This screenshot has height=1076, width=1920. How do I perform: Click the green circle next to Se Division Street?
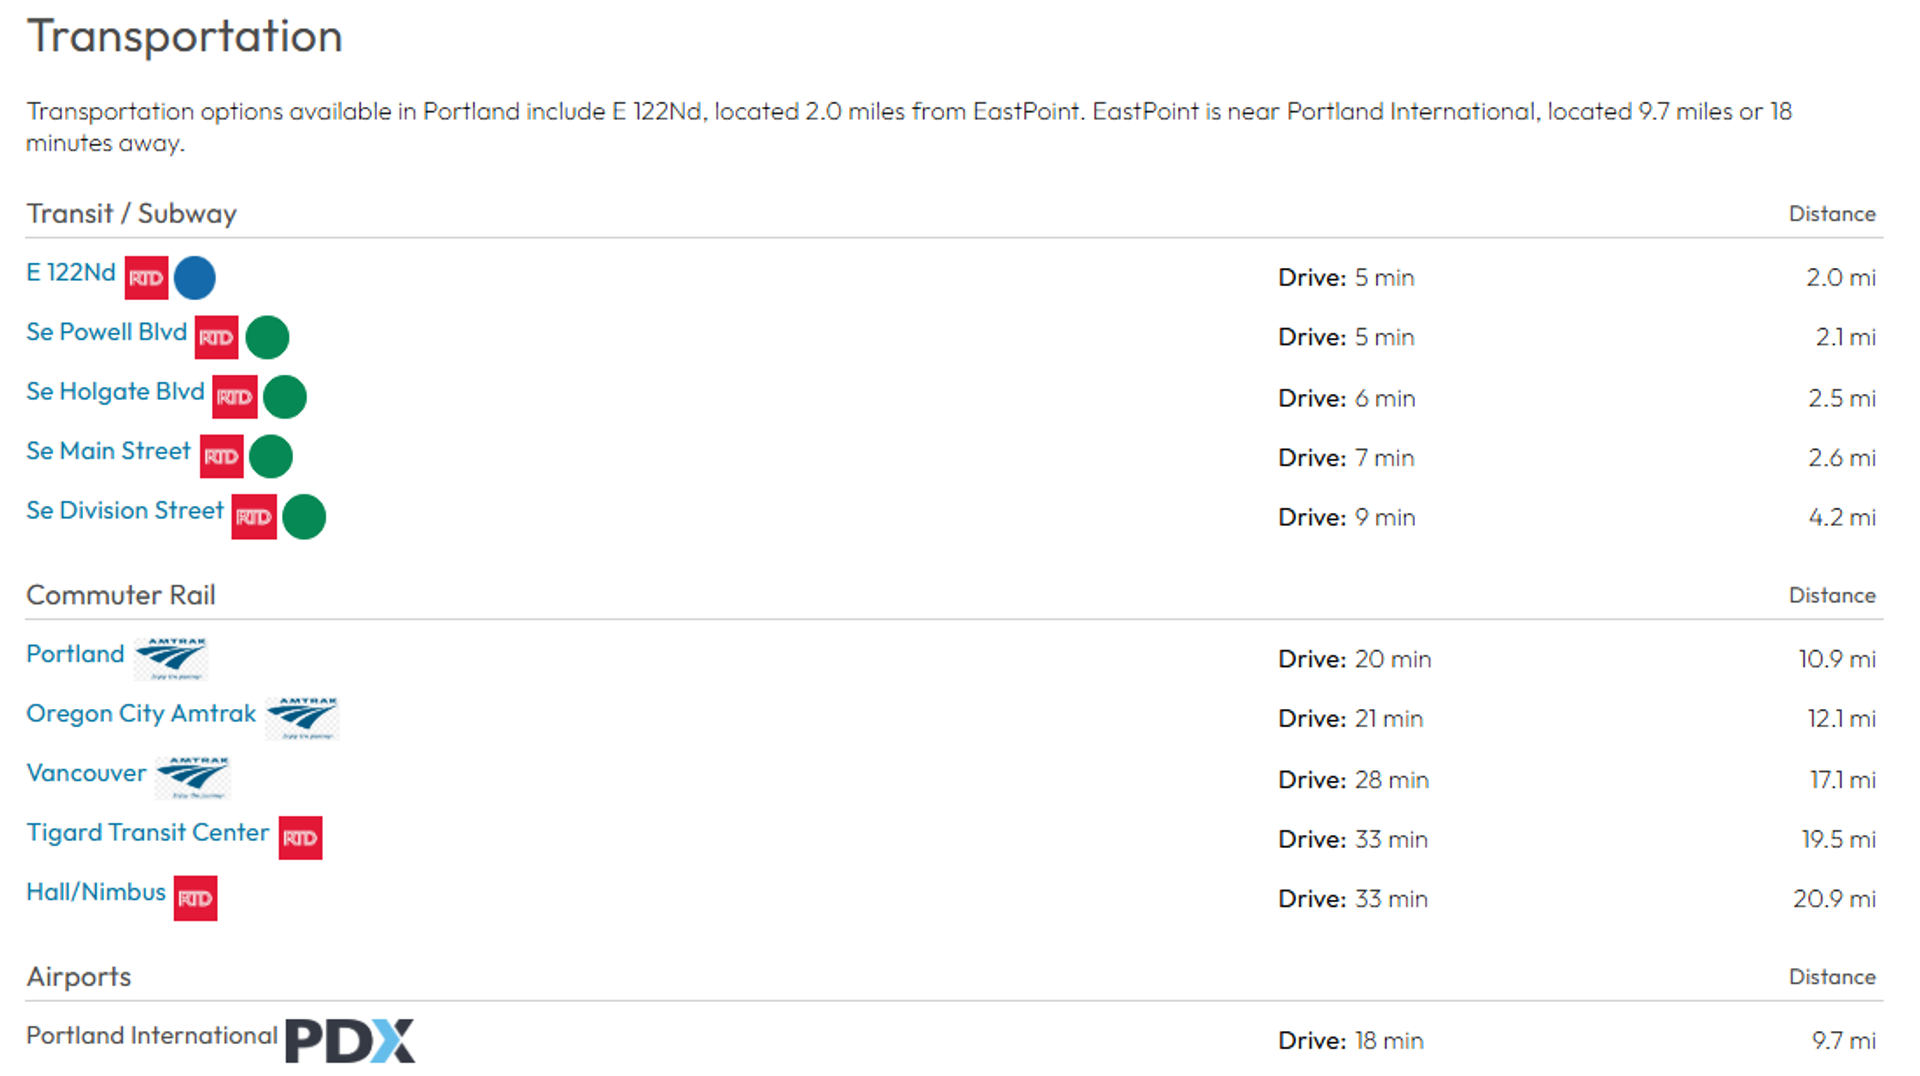click(304, 517)
